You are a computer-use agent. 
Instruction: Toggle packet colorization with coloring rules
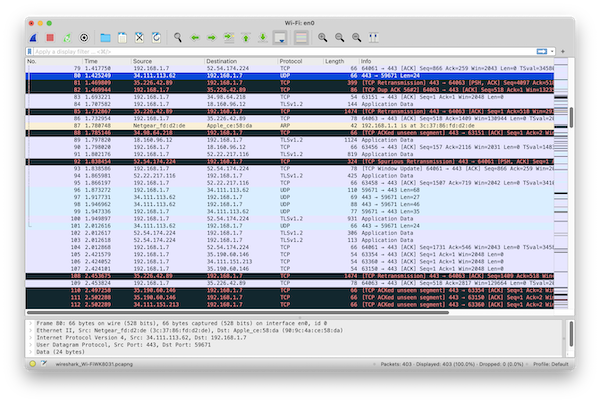[300, 37]
